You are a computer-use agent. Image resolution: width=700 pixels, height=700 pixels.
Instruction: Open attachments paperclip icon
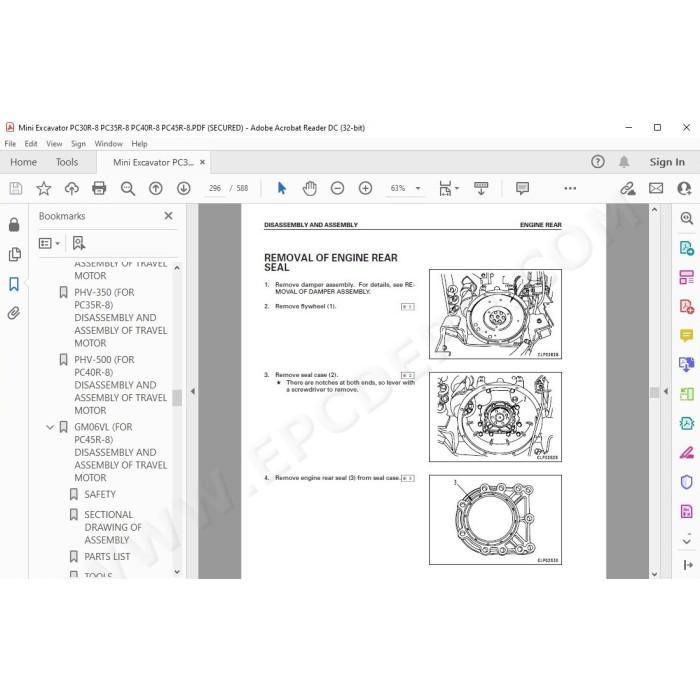(14, 313)
